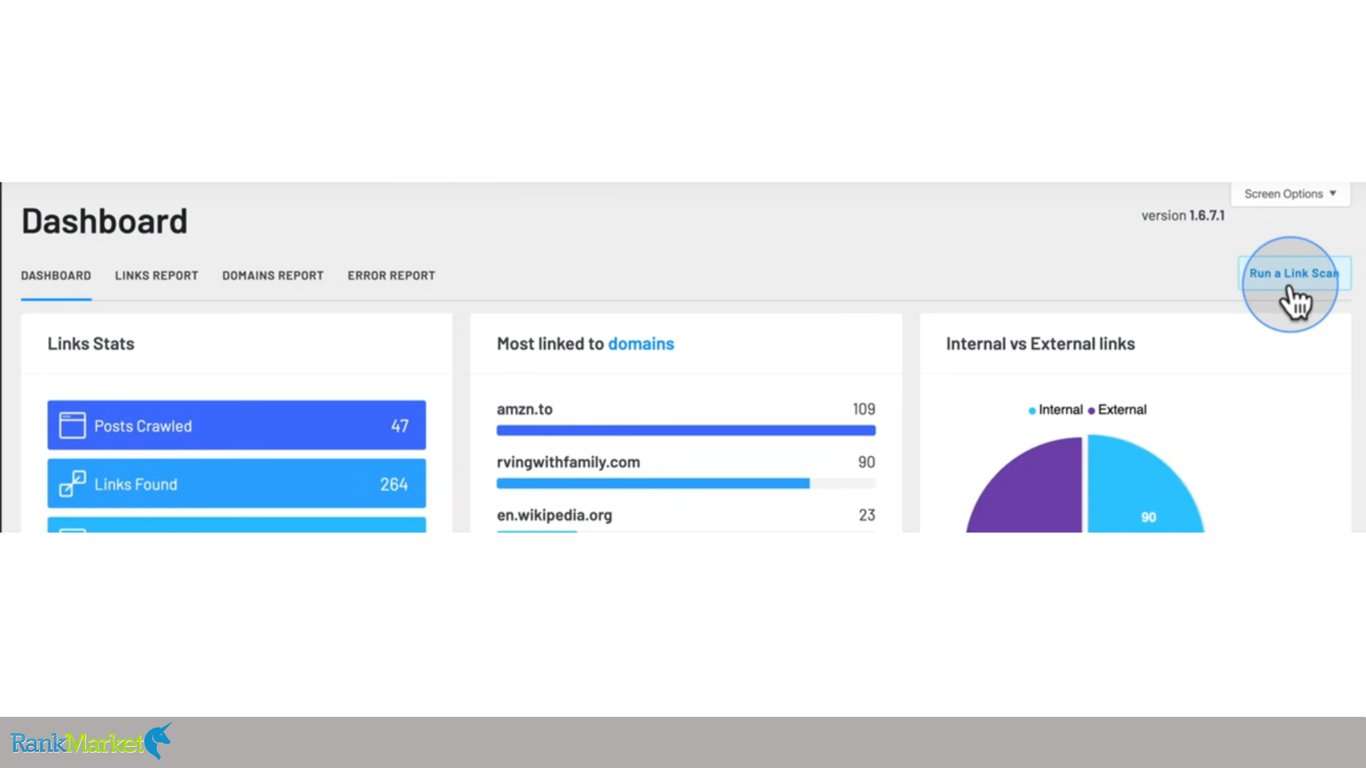The width and height of the screenshot is (1366, 768).
Task: Click the Links Stats panel heading
Action: tap(91, 344)
